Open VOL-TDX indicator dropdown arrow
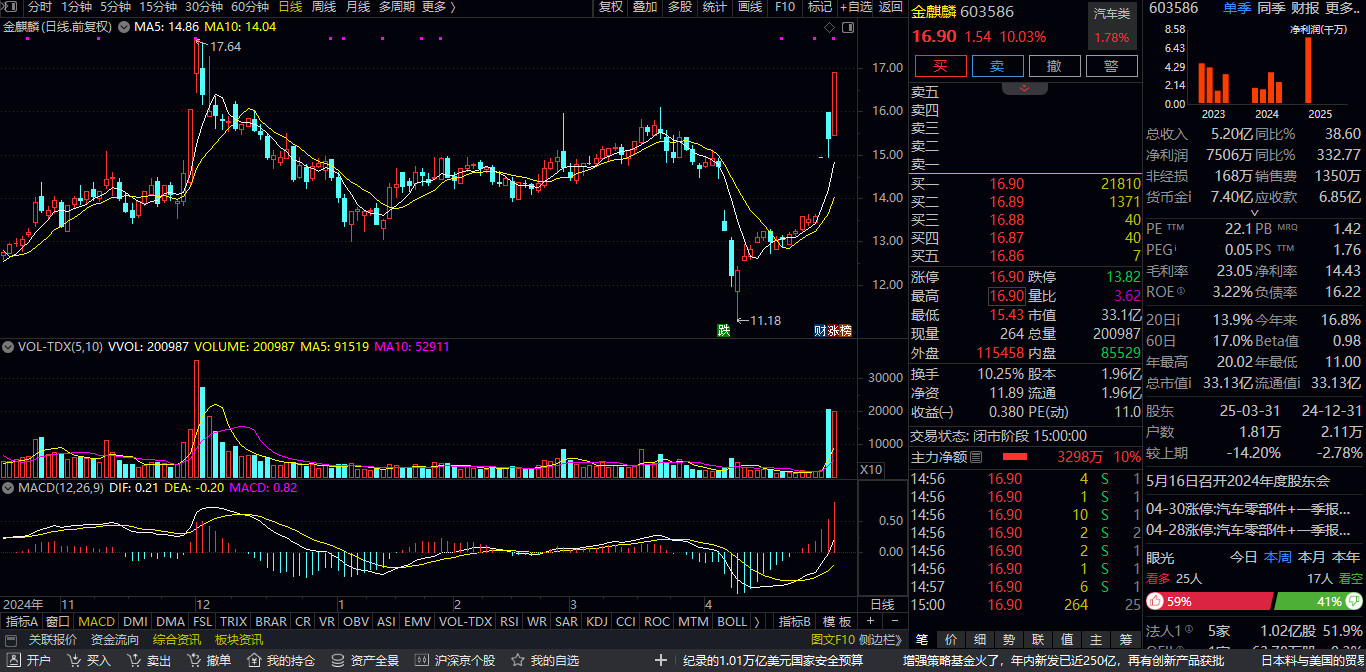Image resolution: width=1366 pixels, height=672 pixels. (9, 347)
